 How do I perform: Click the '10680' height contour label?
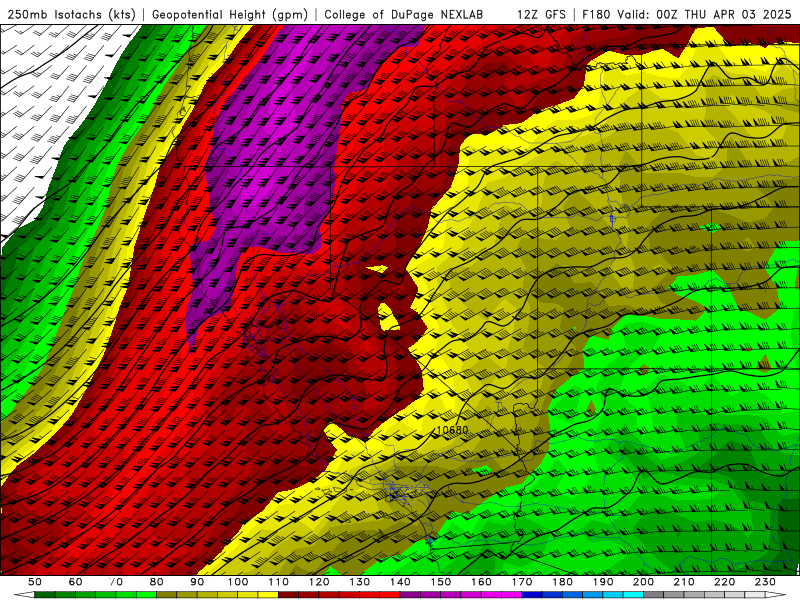(x=453, y=430)
